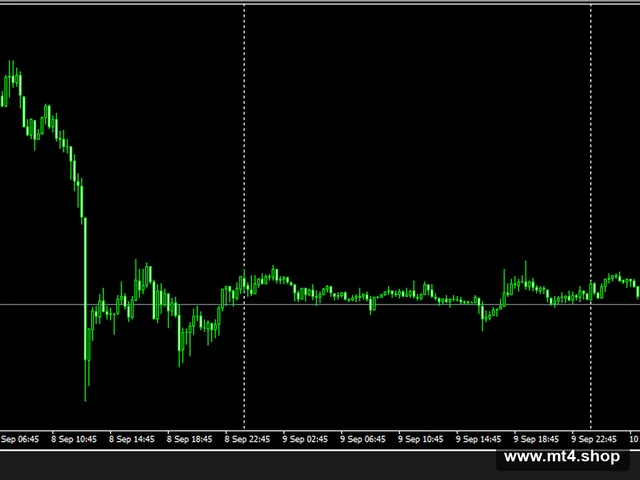Viewport: 640px width, 480px height.
Task: Click the '8 Sep 10:45' time axis label
Action: click(x=74, y=439)
